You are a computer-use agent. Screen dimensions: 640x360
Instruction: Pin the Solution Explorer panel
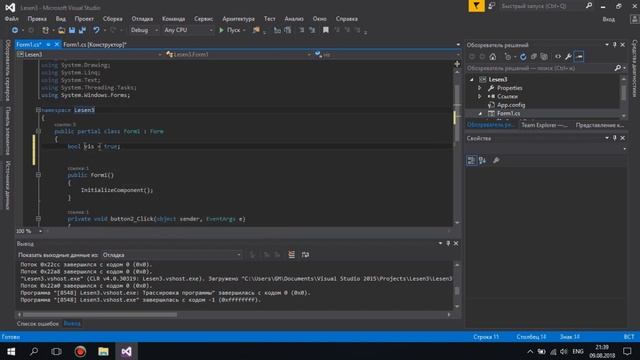[615, 44]
